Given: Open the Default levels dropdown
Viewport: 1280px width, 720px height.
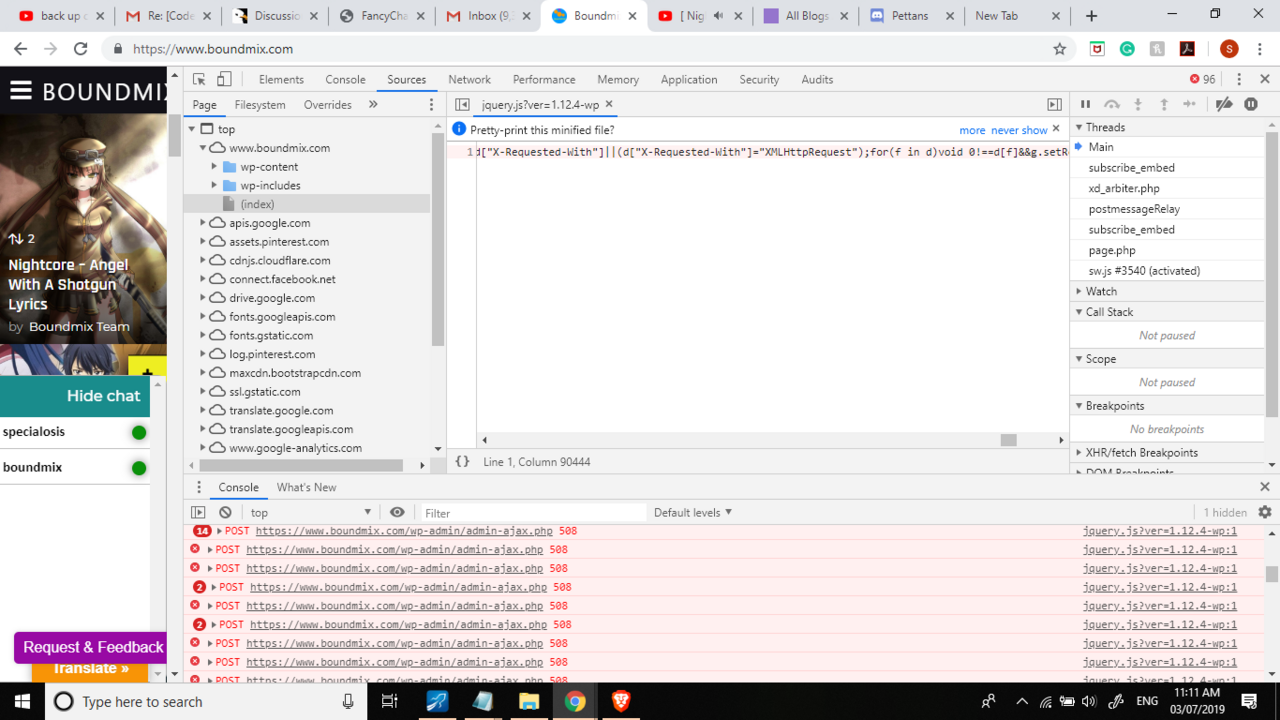Looking at the screenshot, I should point(693,512).
